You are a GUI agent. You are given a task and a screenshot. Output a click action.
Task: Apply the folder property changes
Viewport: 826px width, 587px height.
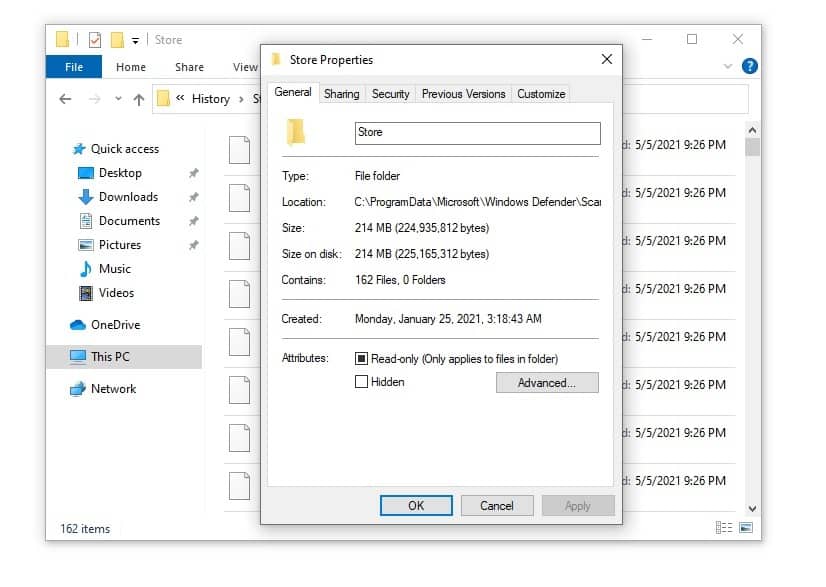578,505
